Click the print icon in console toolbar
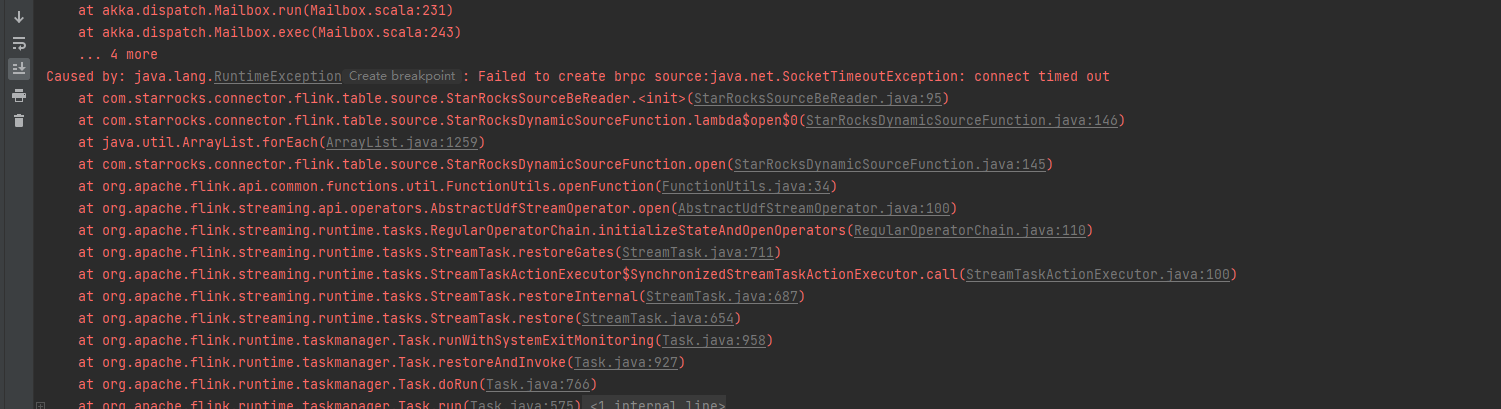1501x409 pixels. pos(18,95)
